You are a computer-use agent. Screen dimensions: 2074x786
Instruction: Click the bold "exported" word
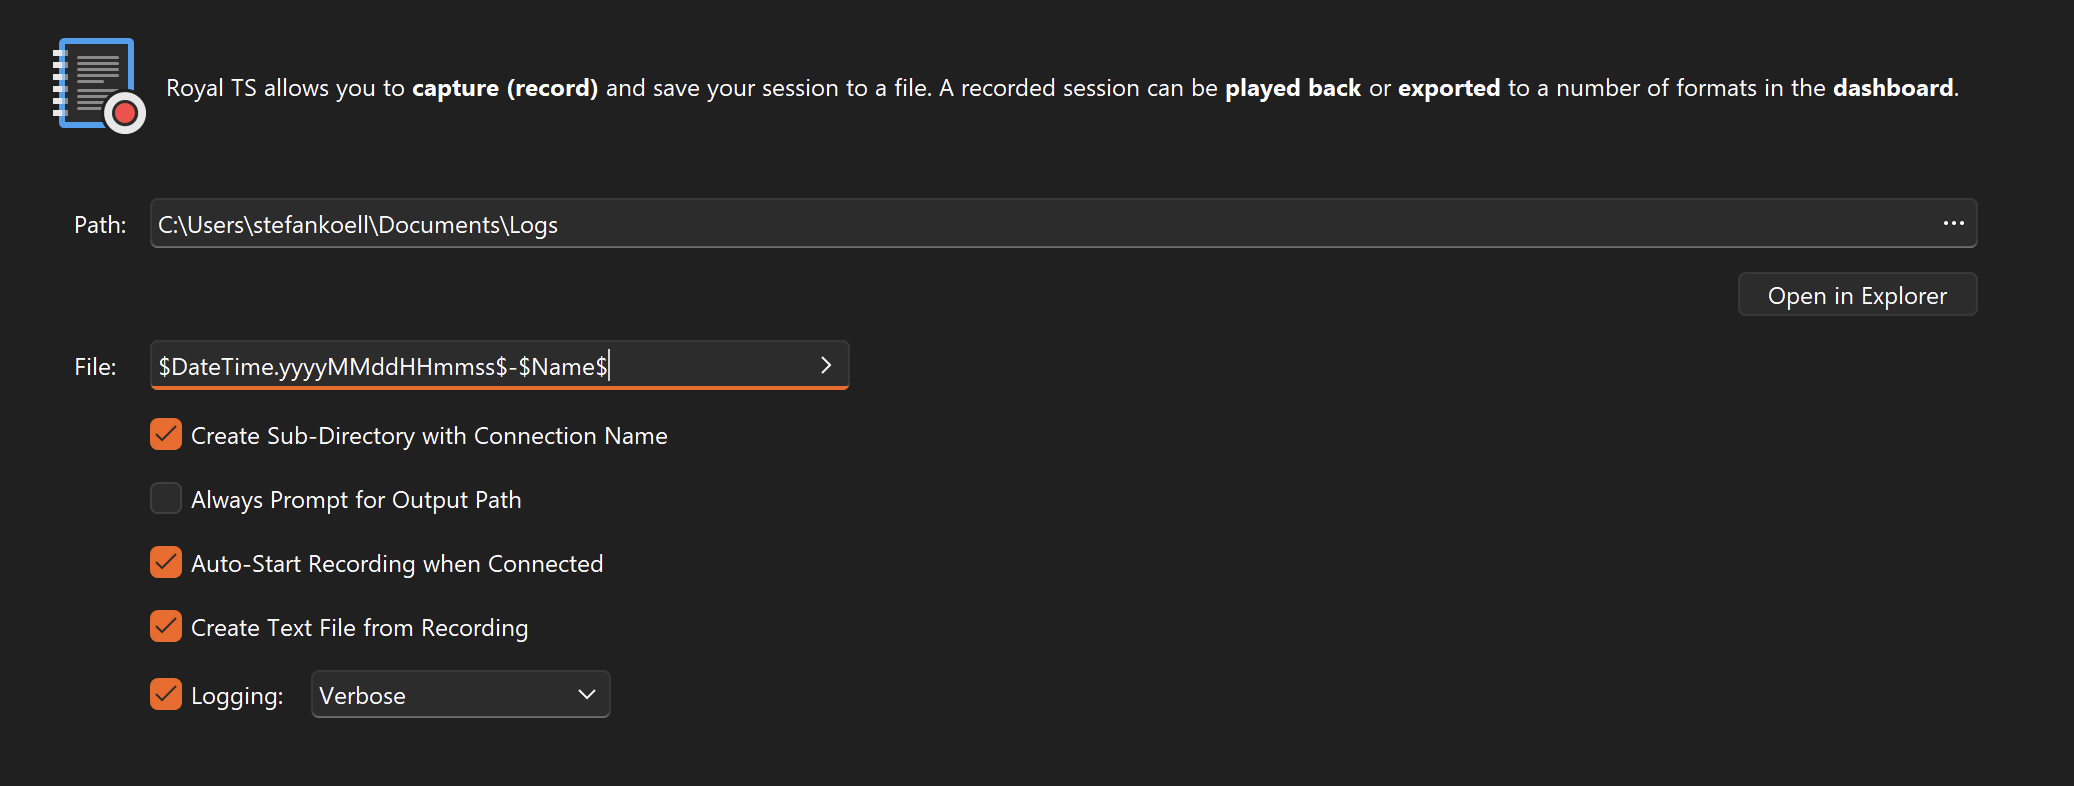pos(1448,88)
